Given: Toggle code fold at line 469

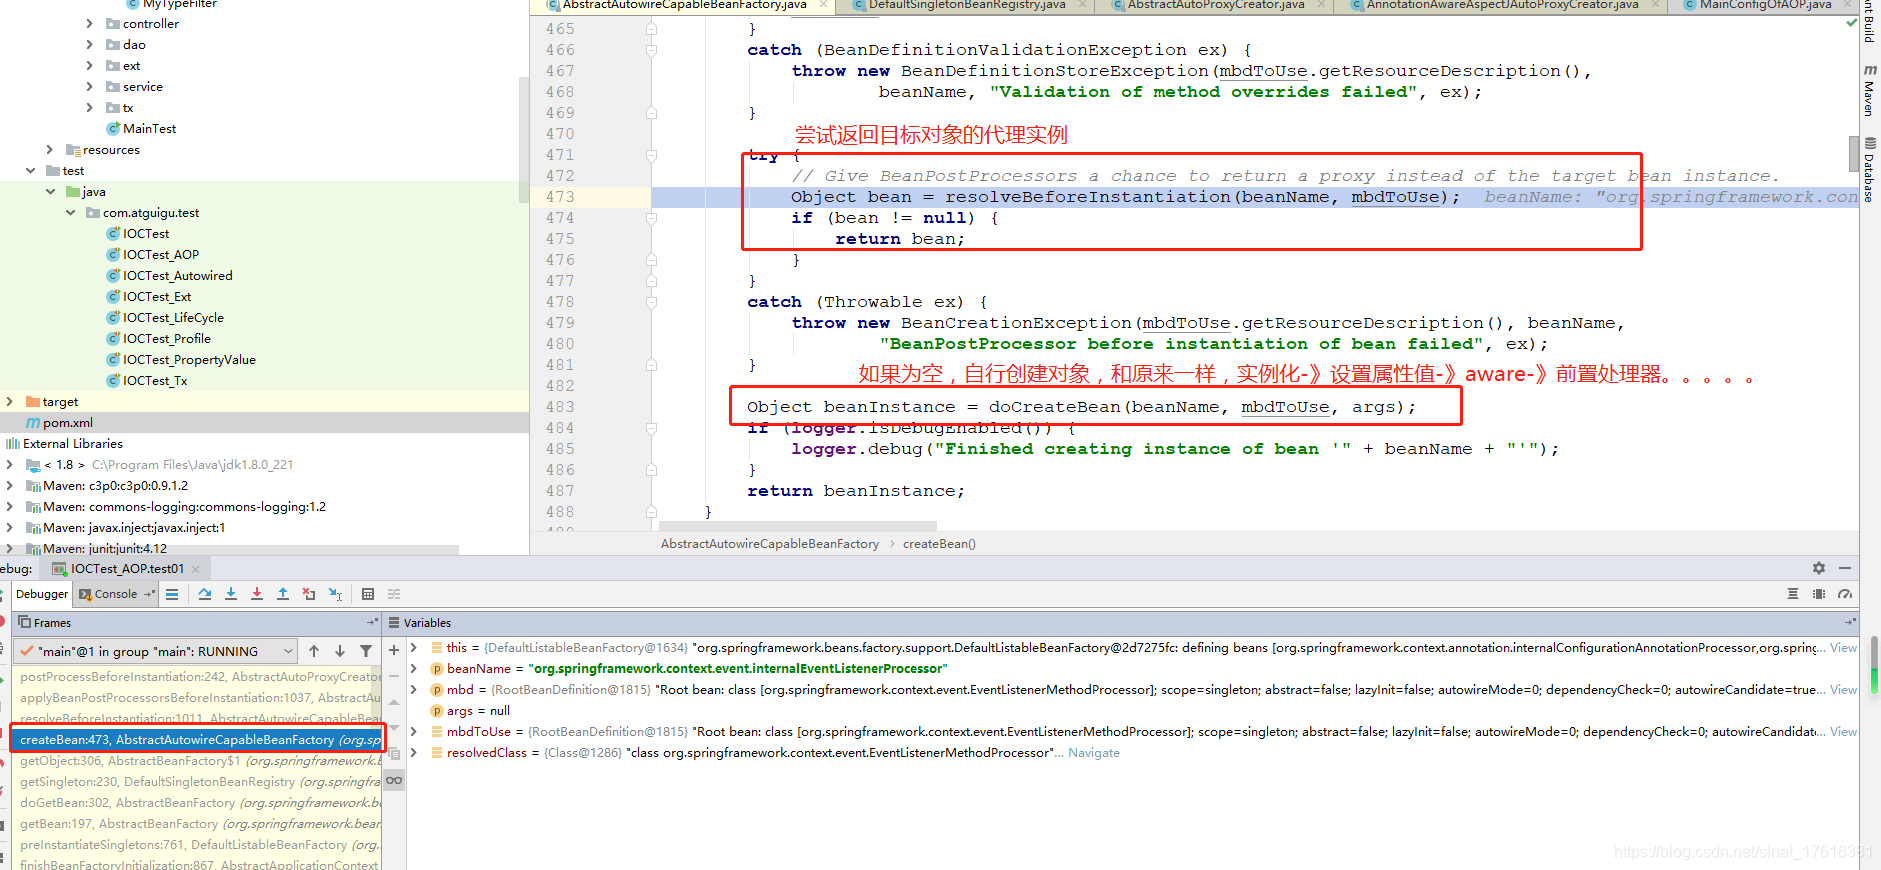Looking at the screenshot, I should click(x=651, y=113).
